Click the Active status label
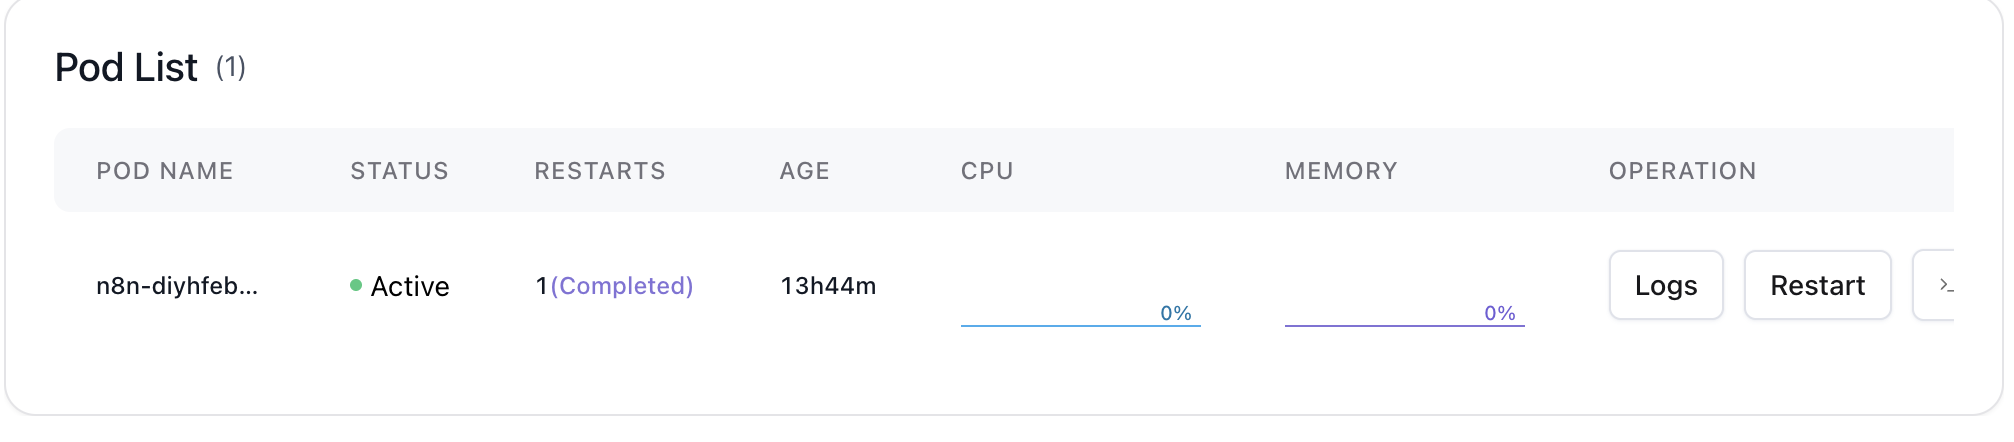Viewport: 2014px width, 442px height. 410,286
